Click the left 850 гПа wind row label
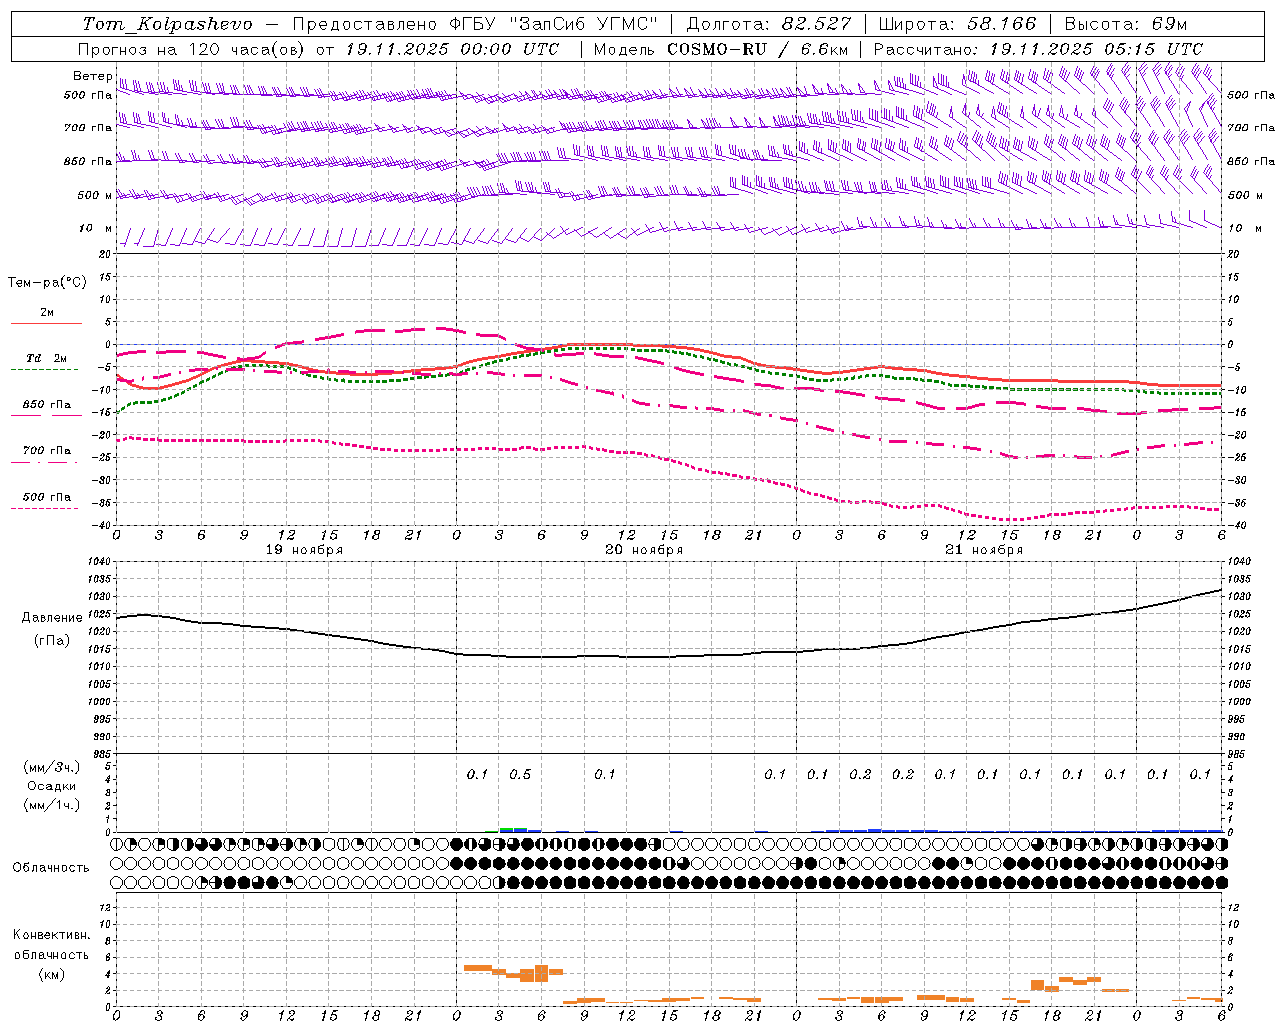Image resolution: width=1280 pixels, height=1024 pixels. (x=88, y=161)
